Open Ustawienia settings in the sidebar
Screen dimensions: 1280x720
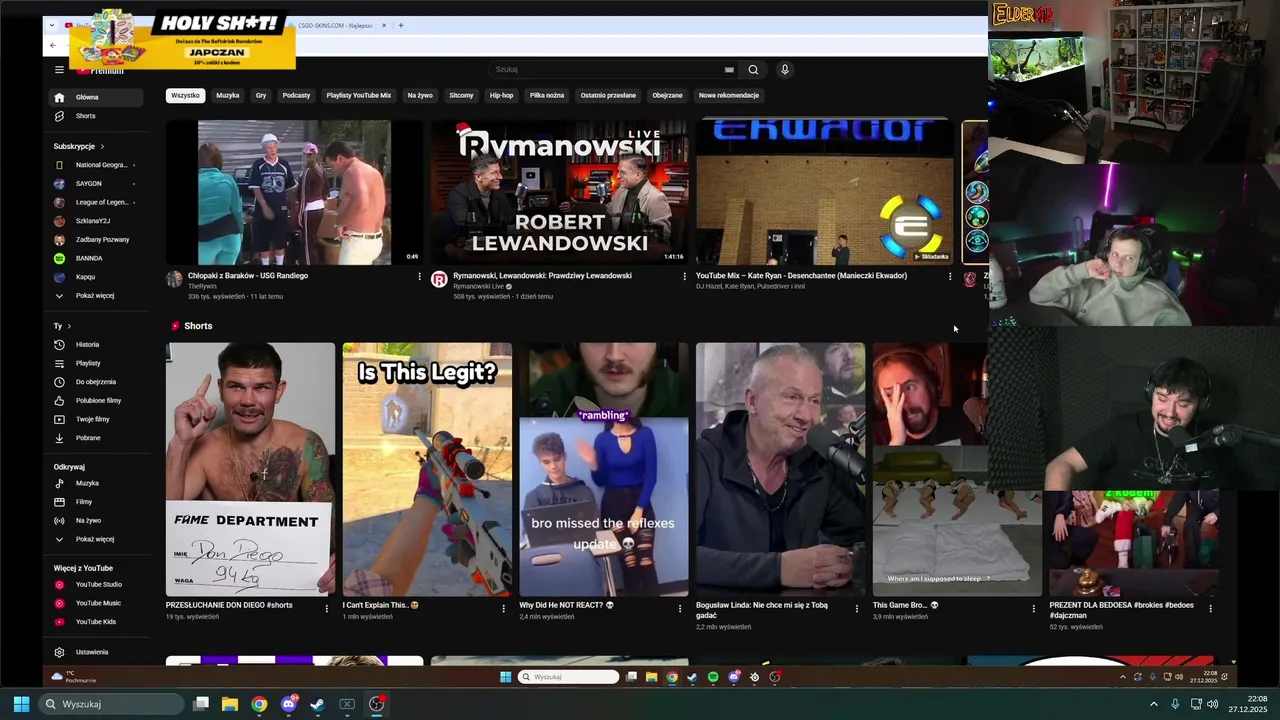(97, 652)
